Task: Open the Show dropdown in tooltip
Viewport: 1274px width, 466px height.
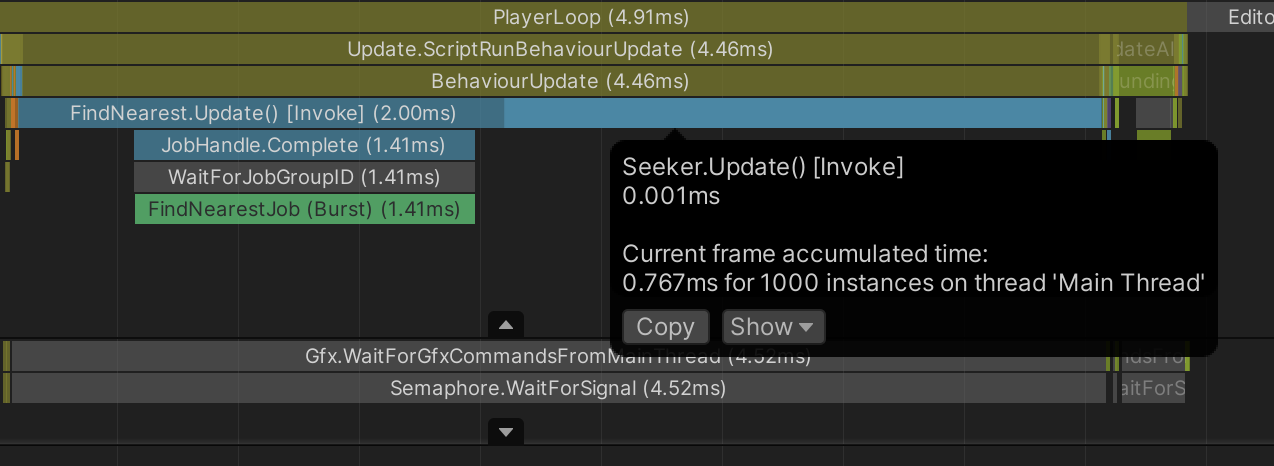Action: [x=773, y=327]
